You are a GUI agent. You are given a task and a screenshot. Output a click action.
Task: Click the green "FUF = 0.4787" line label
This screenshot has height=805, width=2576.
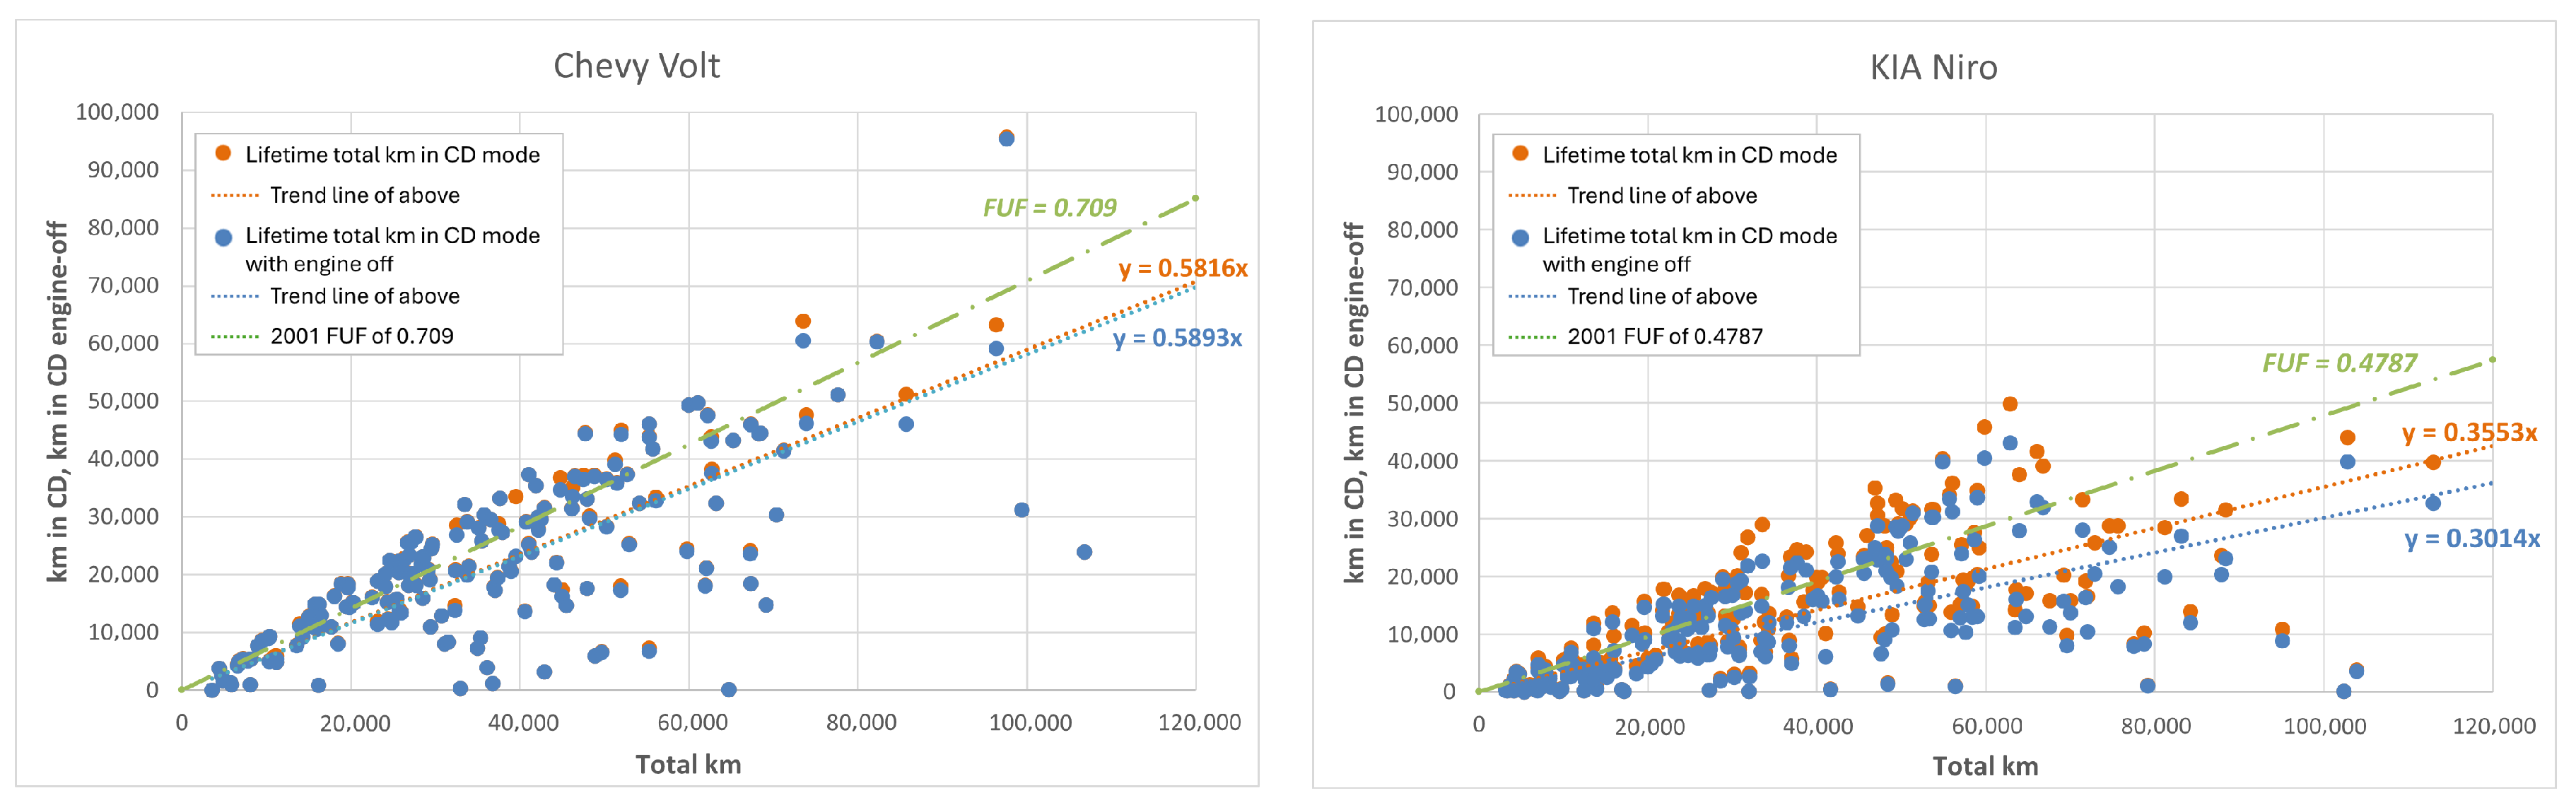point(2340,362)
